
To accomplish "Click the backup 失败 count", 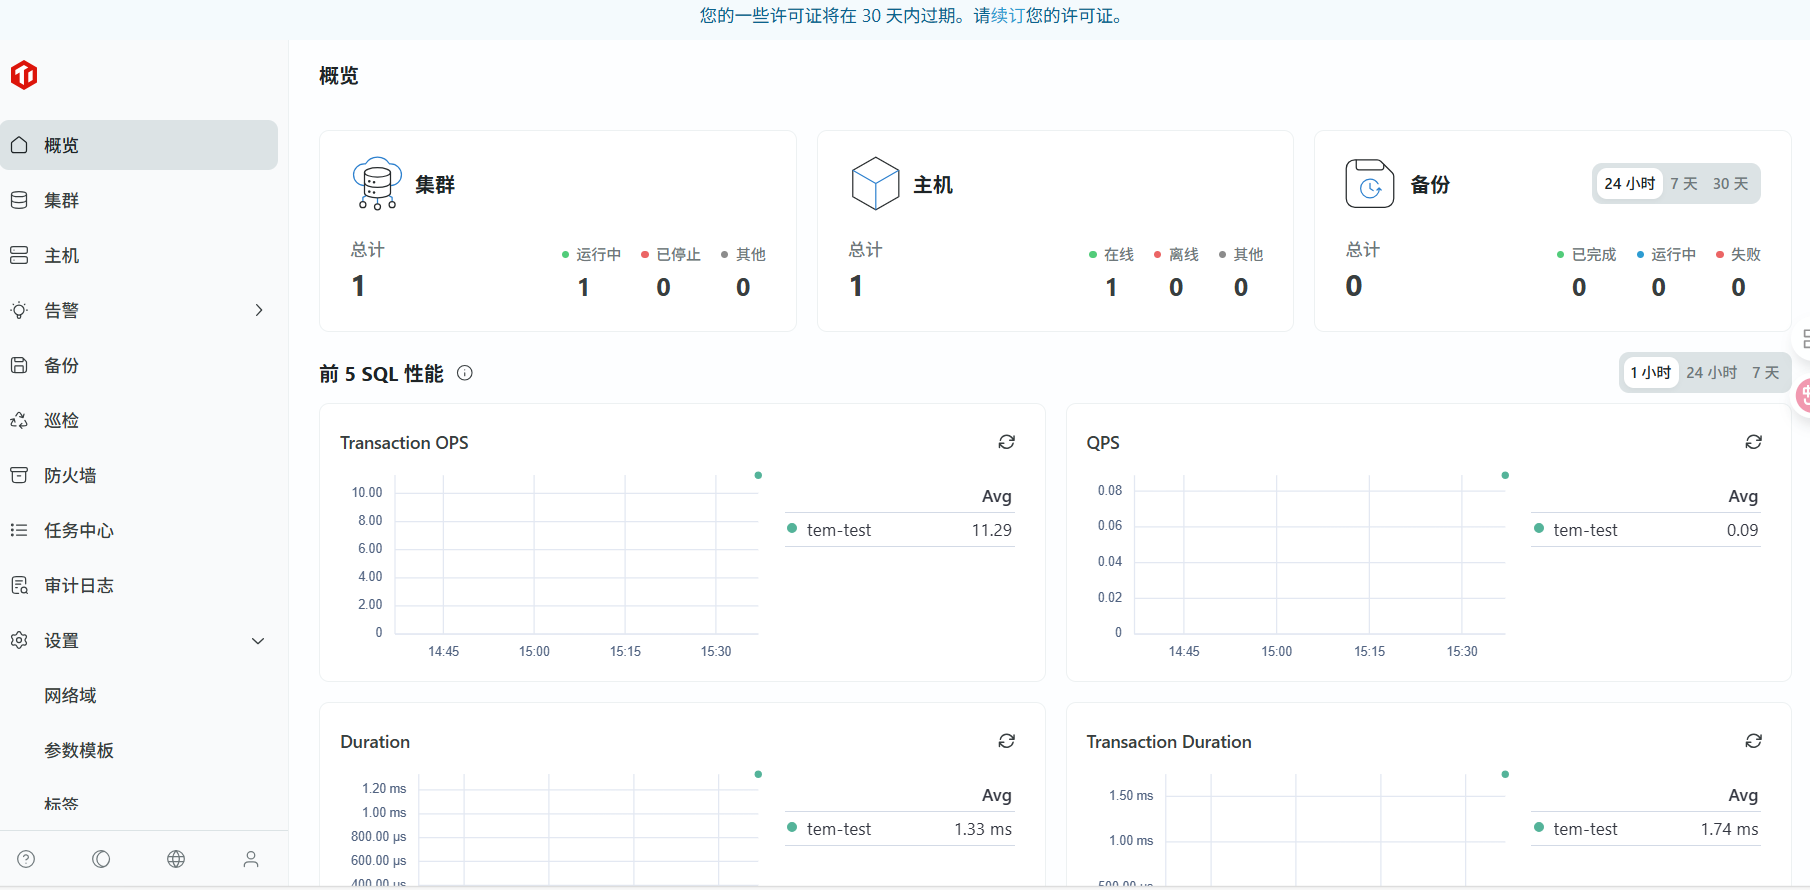I will coord(1738,288).
